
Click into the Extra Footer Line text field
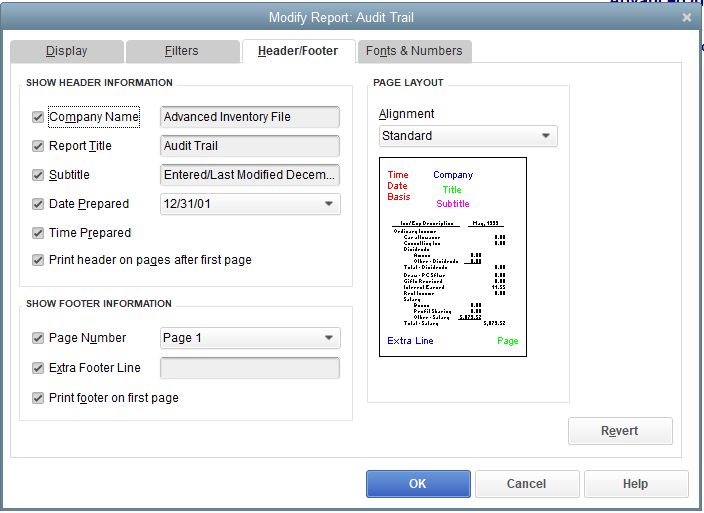coord(250,368)
